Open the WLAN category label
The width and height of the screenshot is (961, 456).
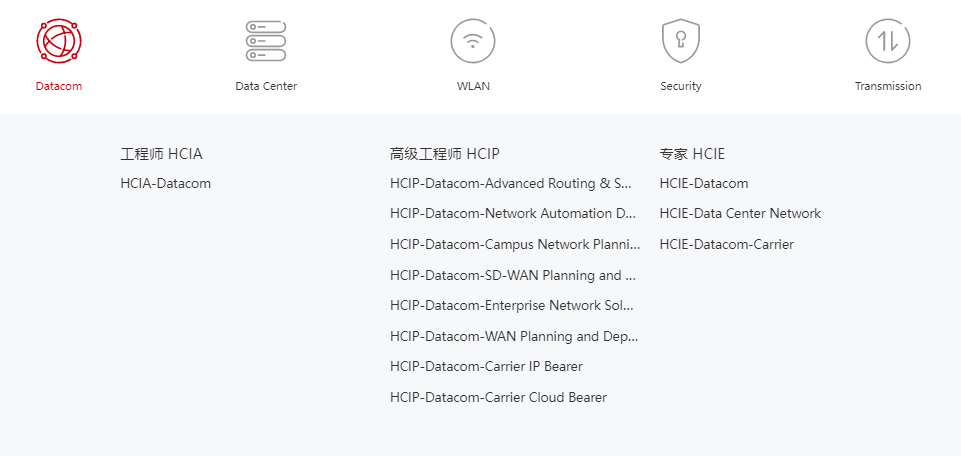pos(473,86)
